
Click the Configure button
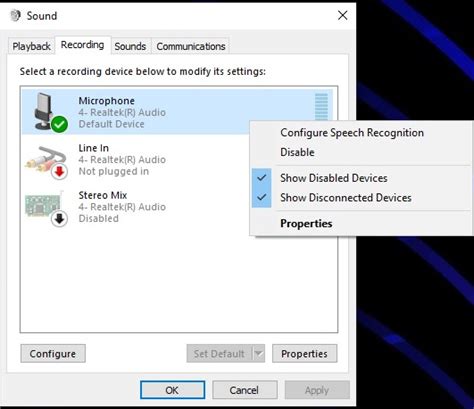[x=53, y=354]
